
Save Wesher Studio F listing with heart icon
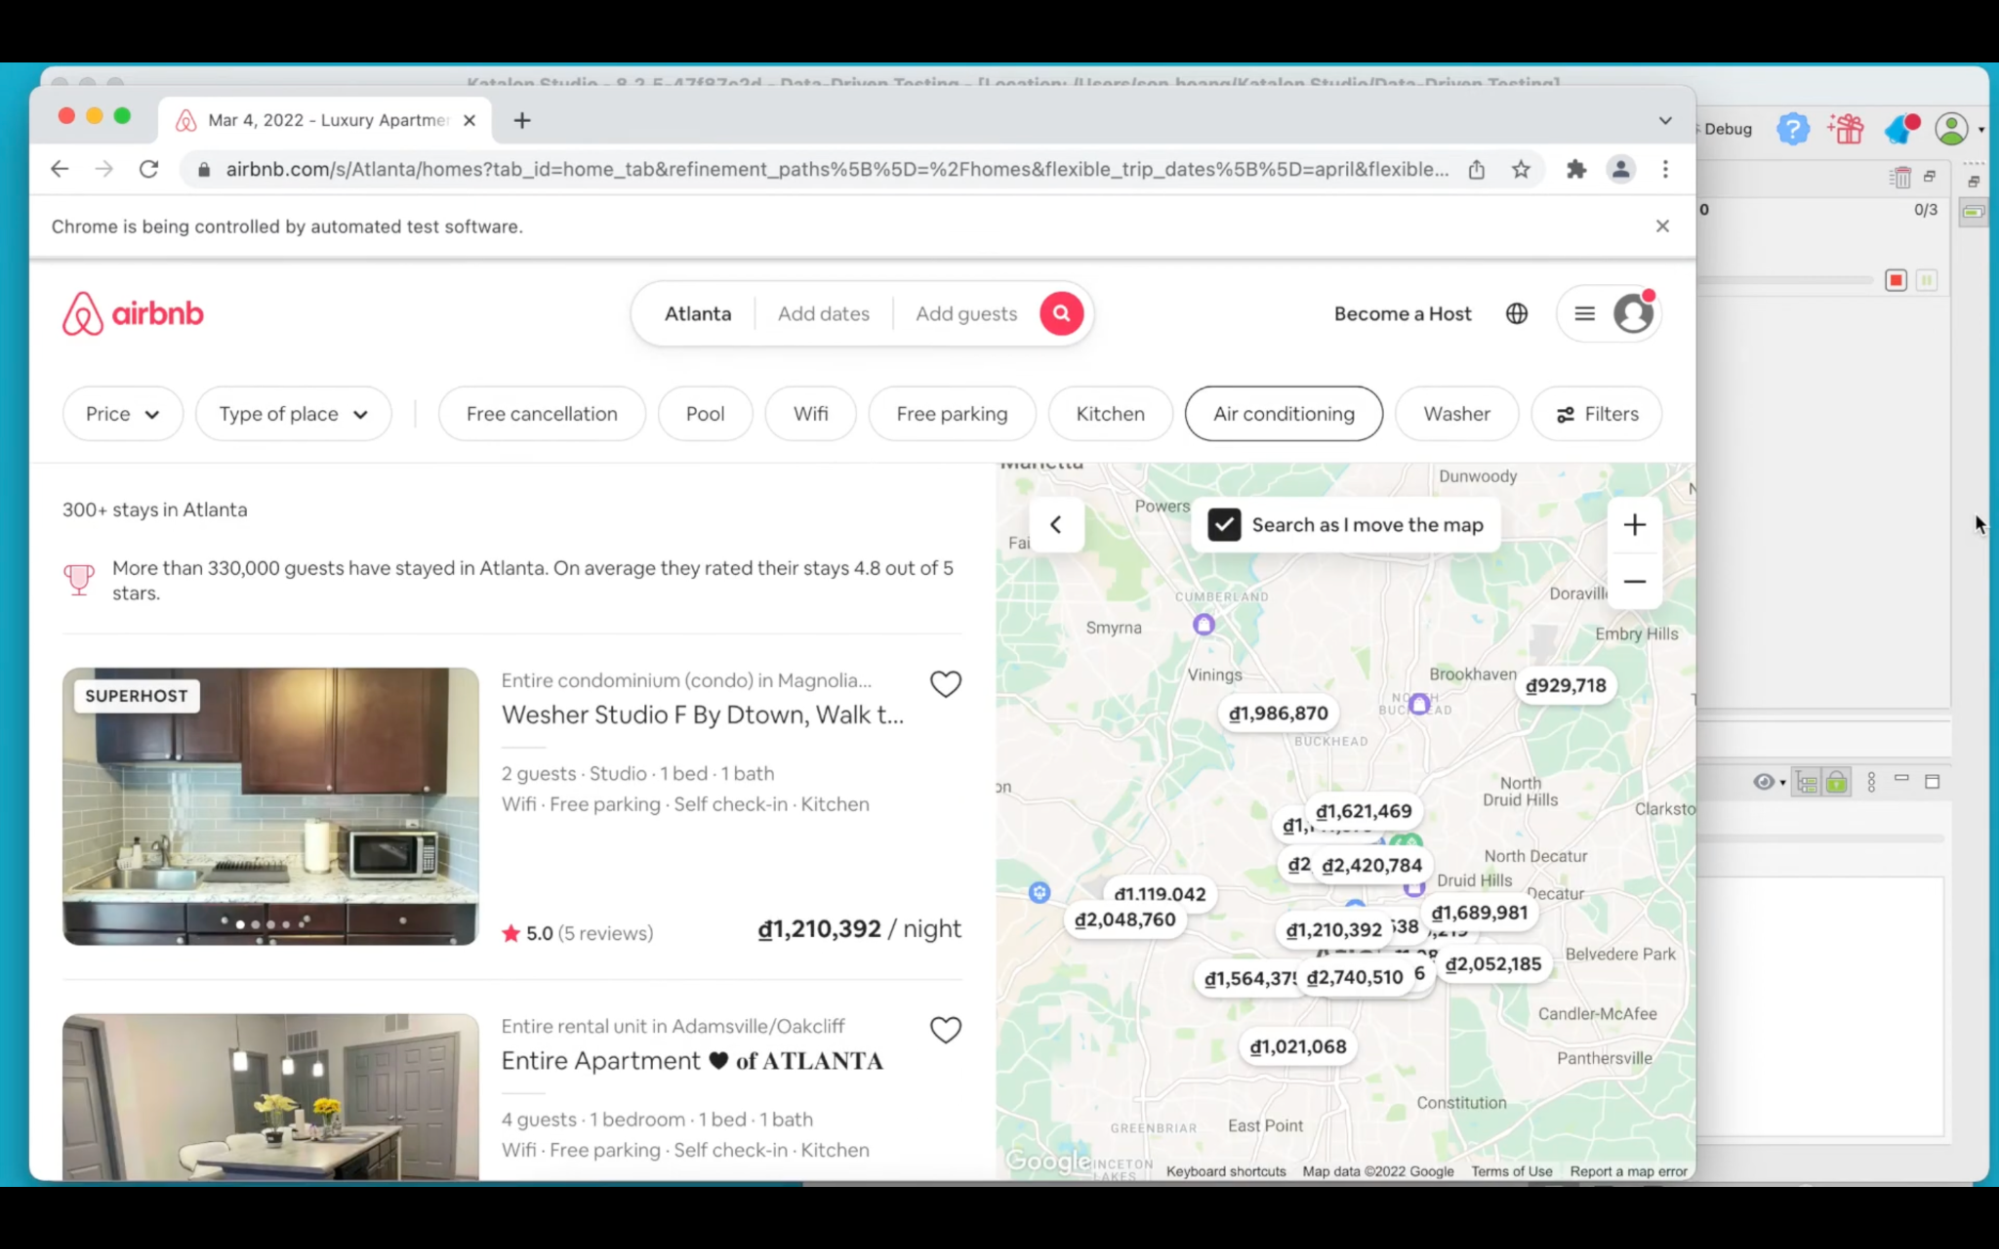coord(945,684)
